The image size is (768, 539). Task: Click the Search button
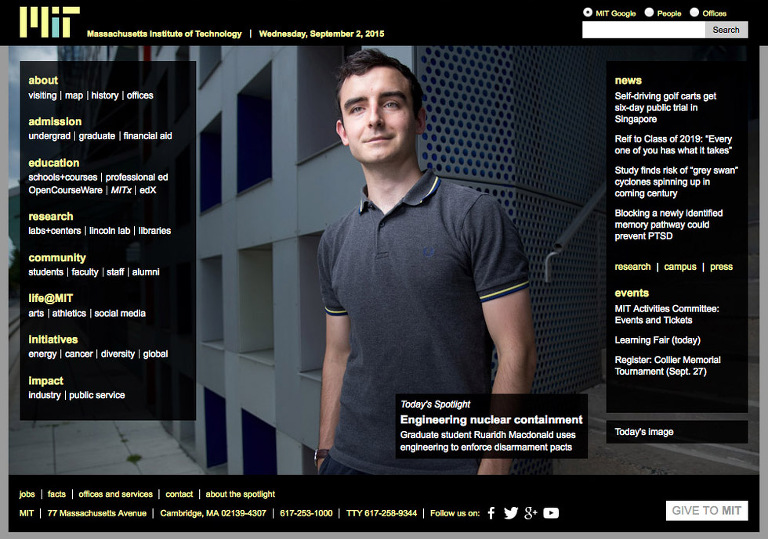726,30
